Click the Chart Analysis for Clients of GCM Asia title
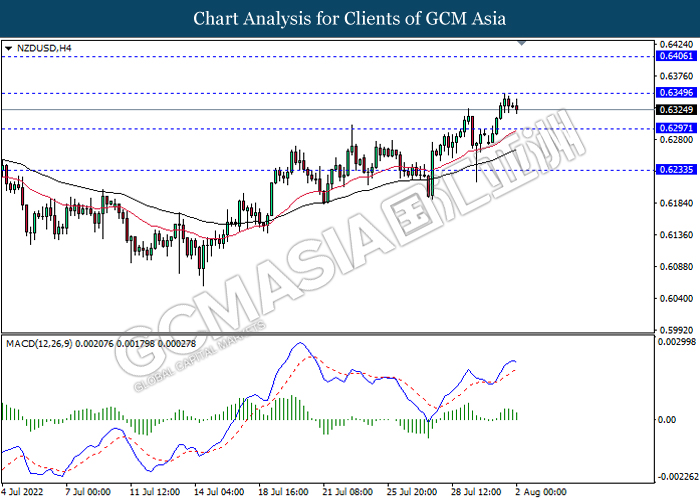Screen dimensions: 700x500 point(350,19)
